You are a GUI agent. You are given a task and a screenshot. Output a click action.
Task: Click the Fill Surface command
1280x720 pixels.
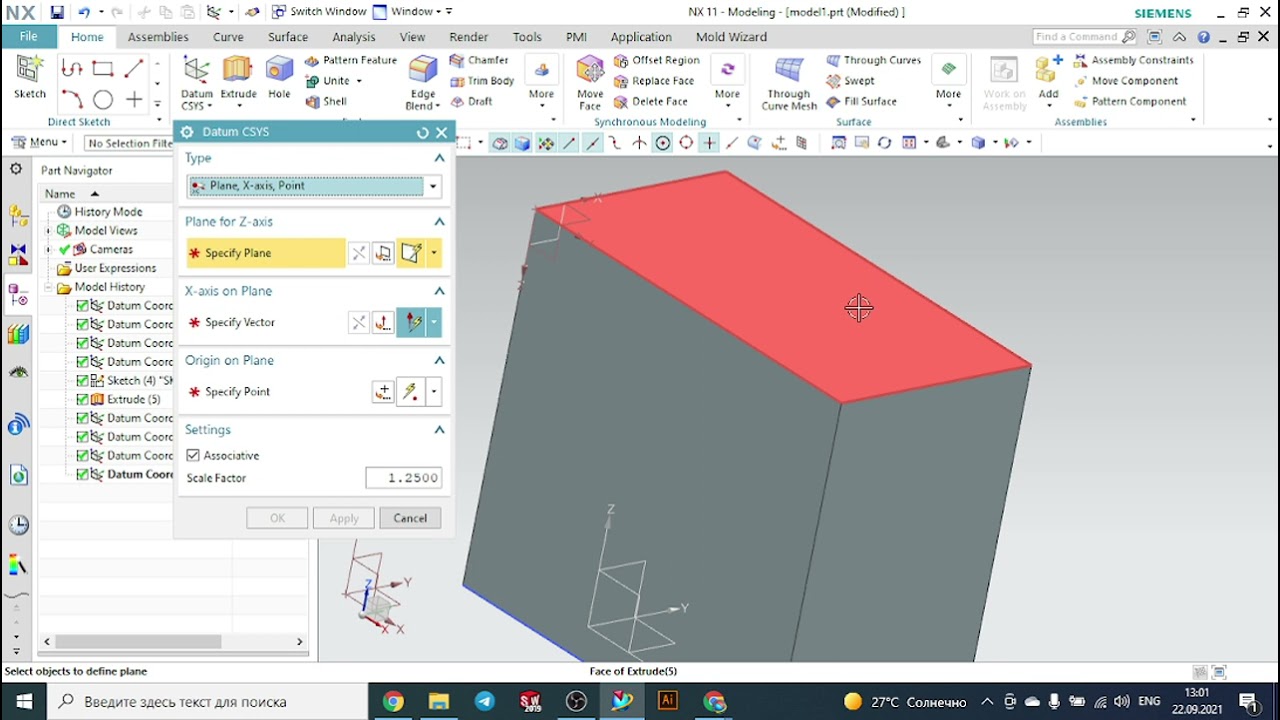tap(861, 101)
